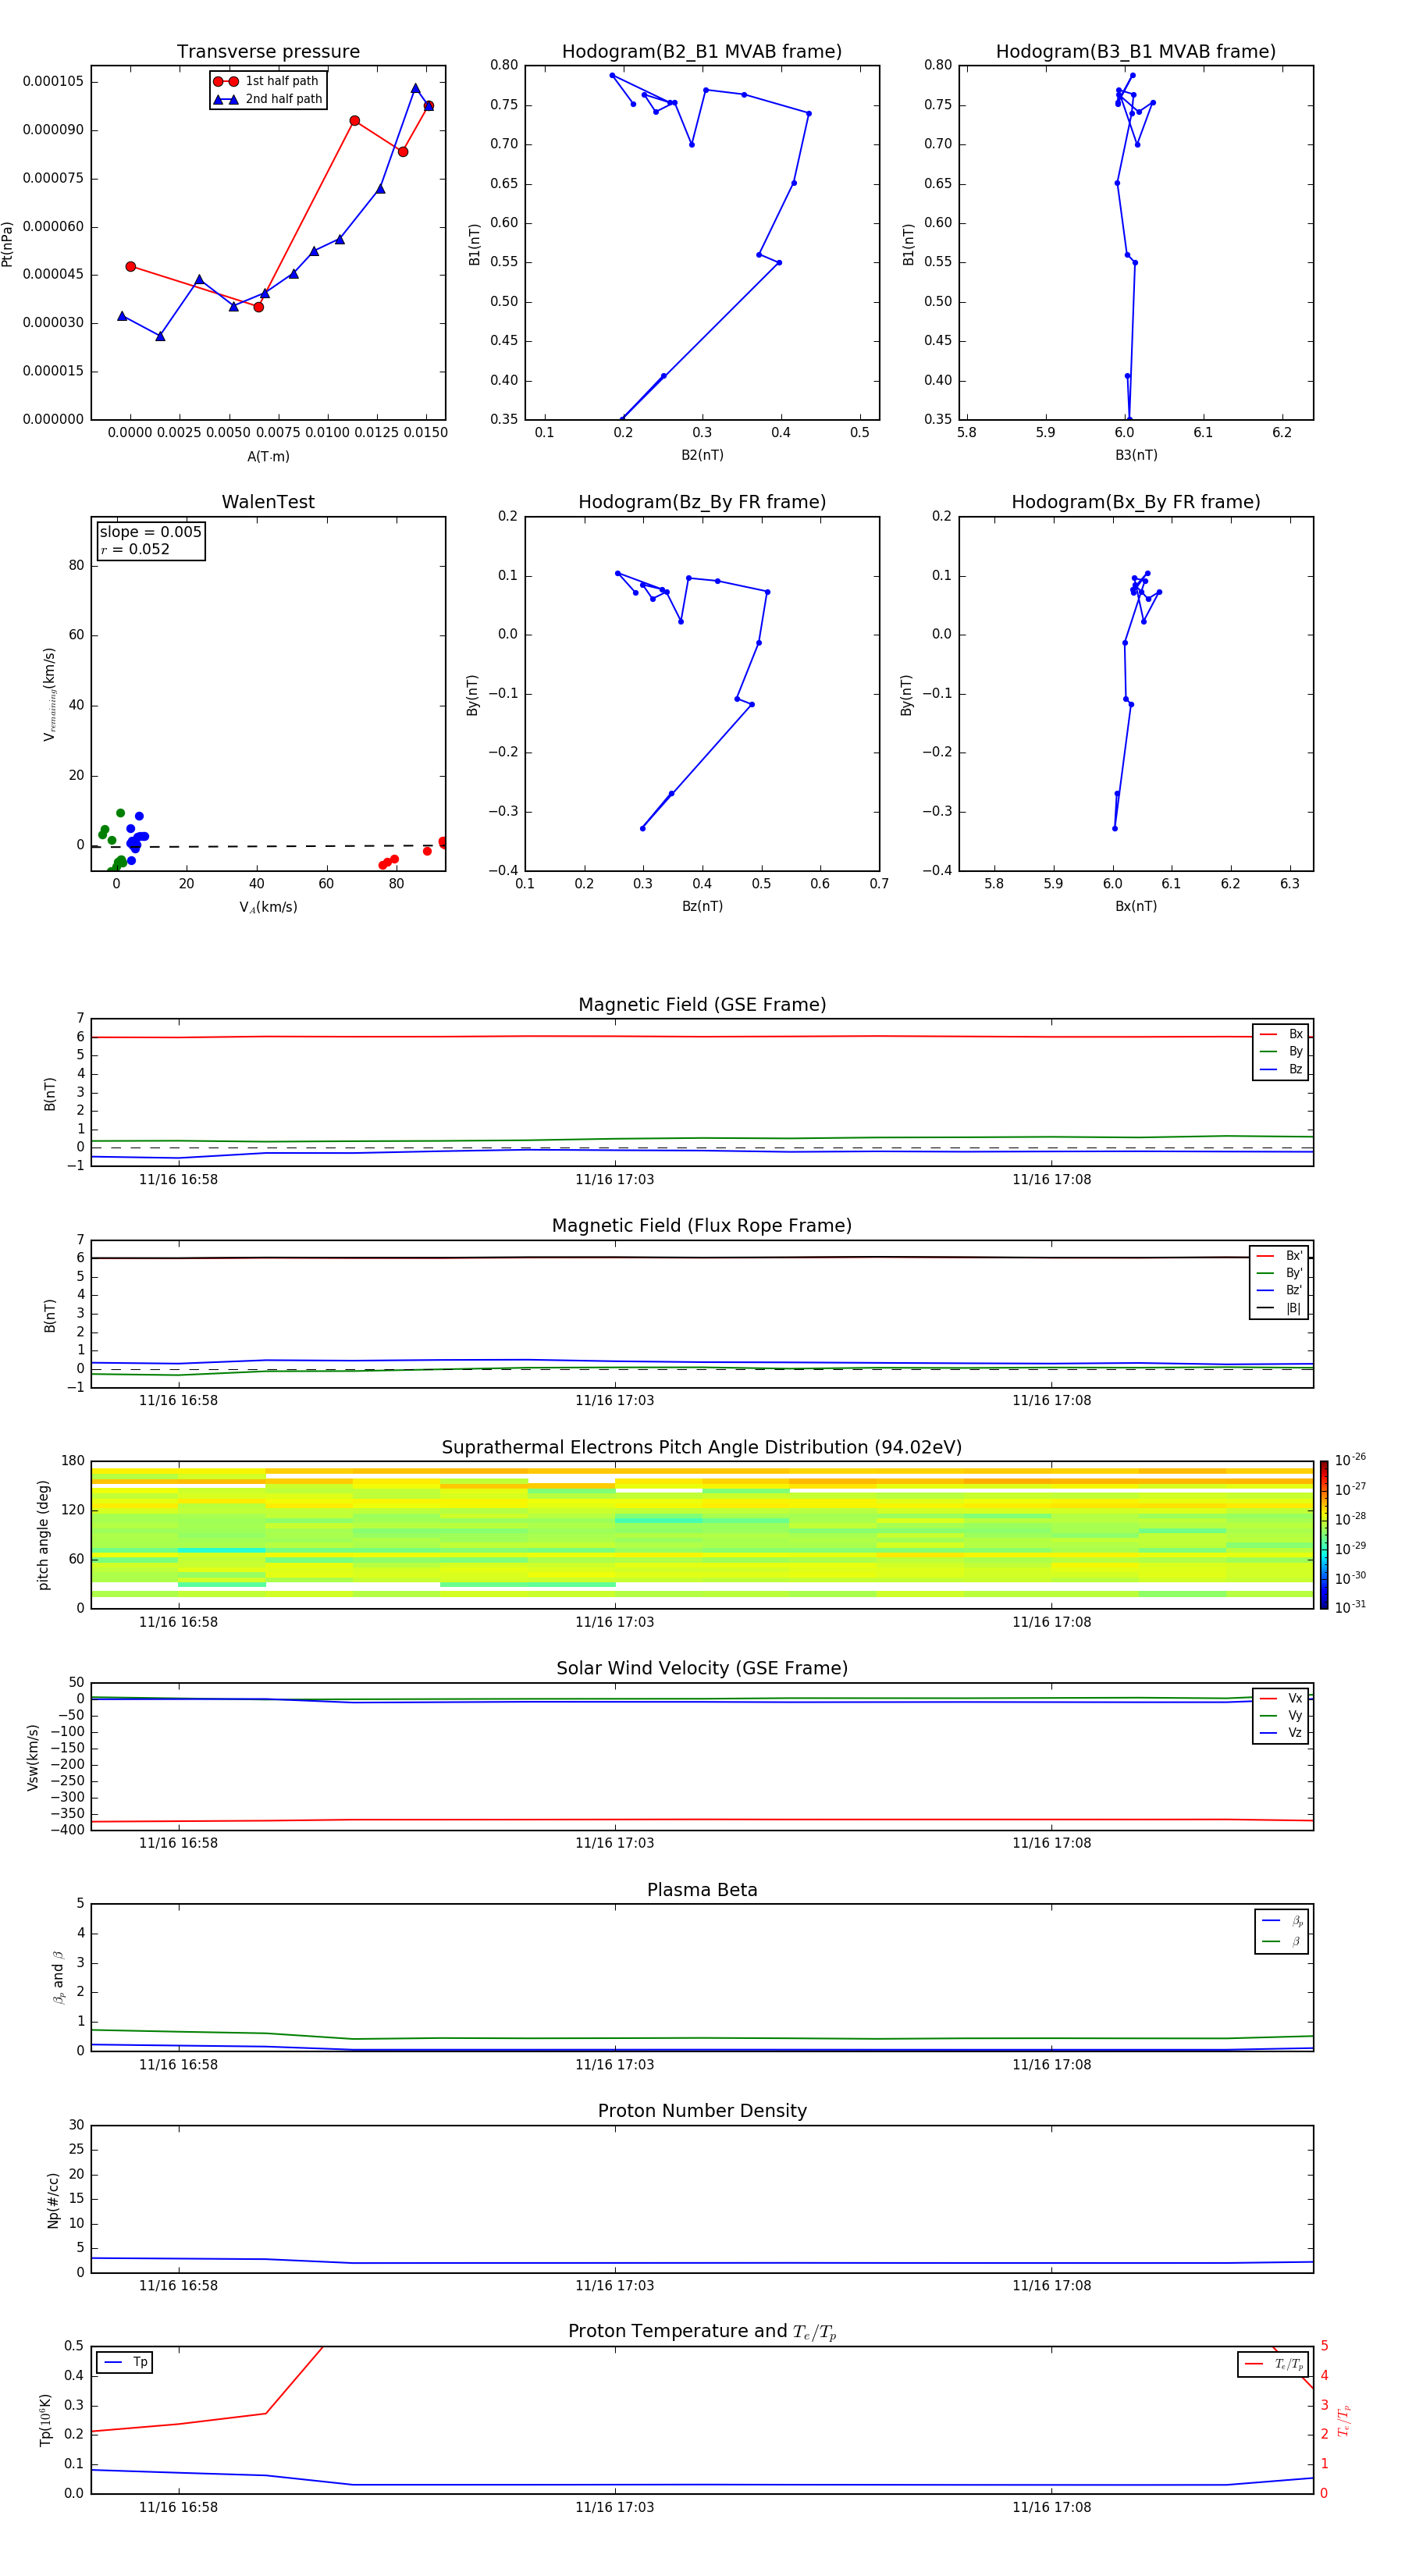This screenshot has height=2576, width=1405.
Task: Select the '2nd half path' legend entry
Action: [268, 99]
